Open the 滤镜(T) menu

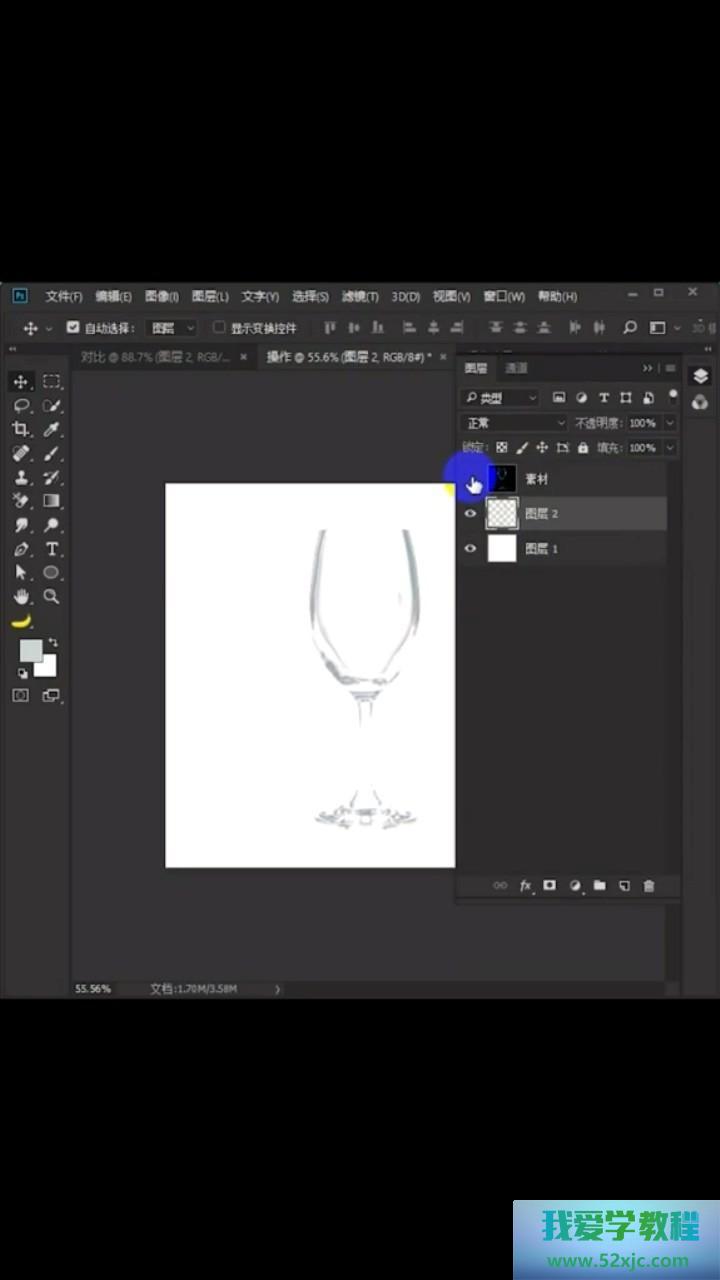360,296
